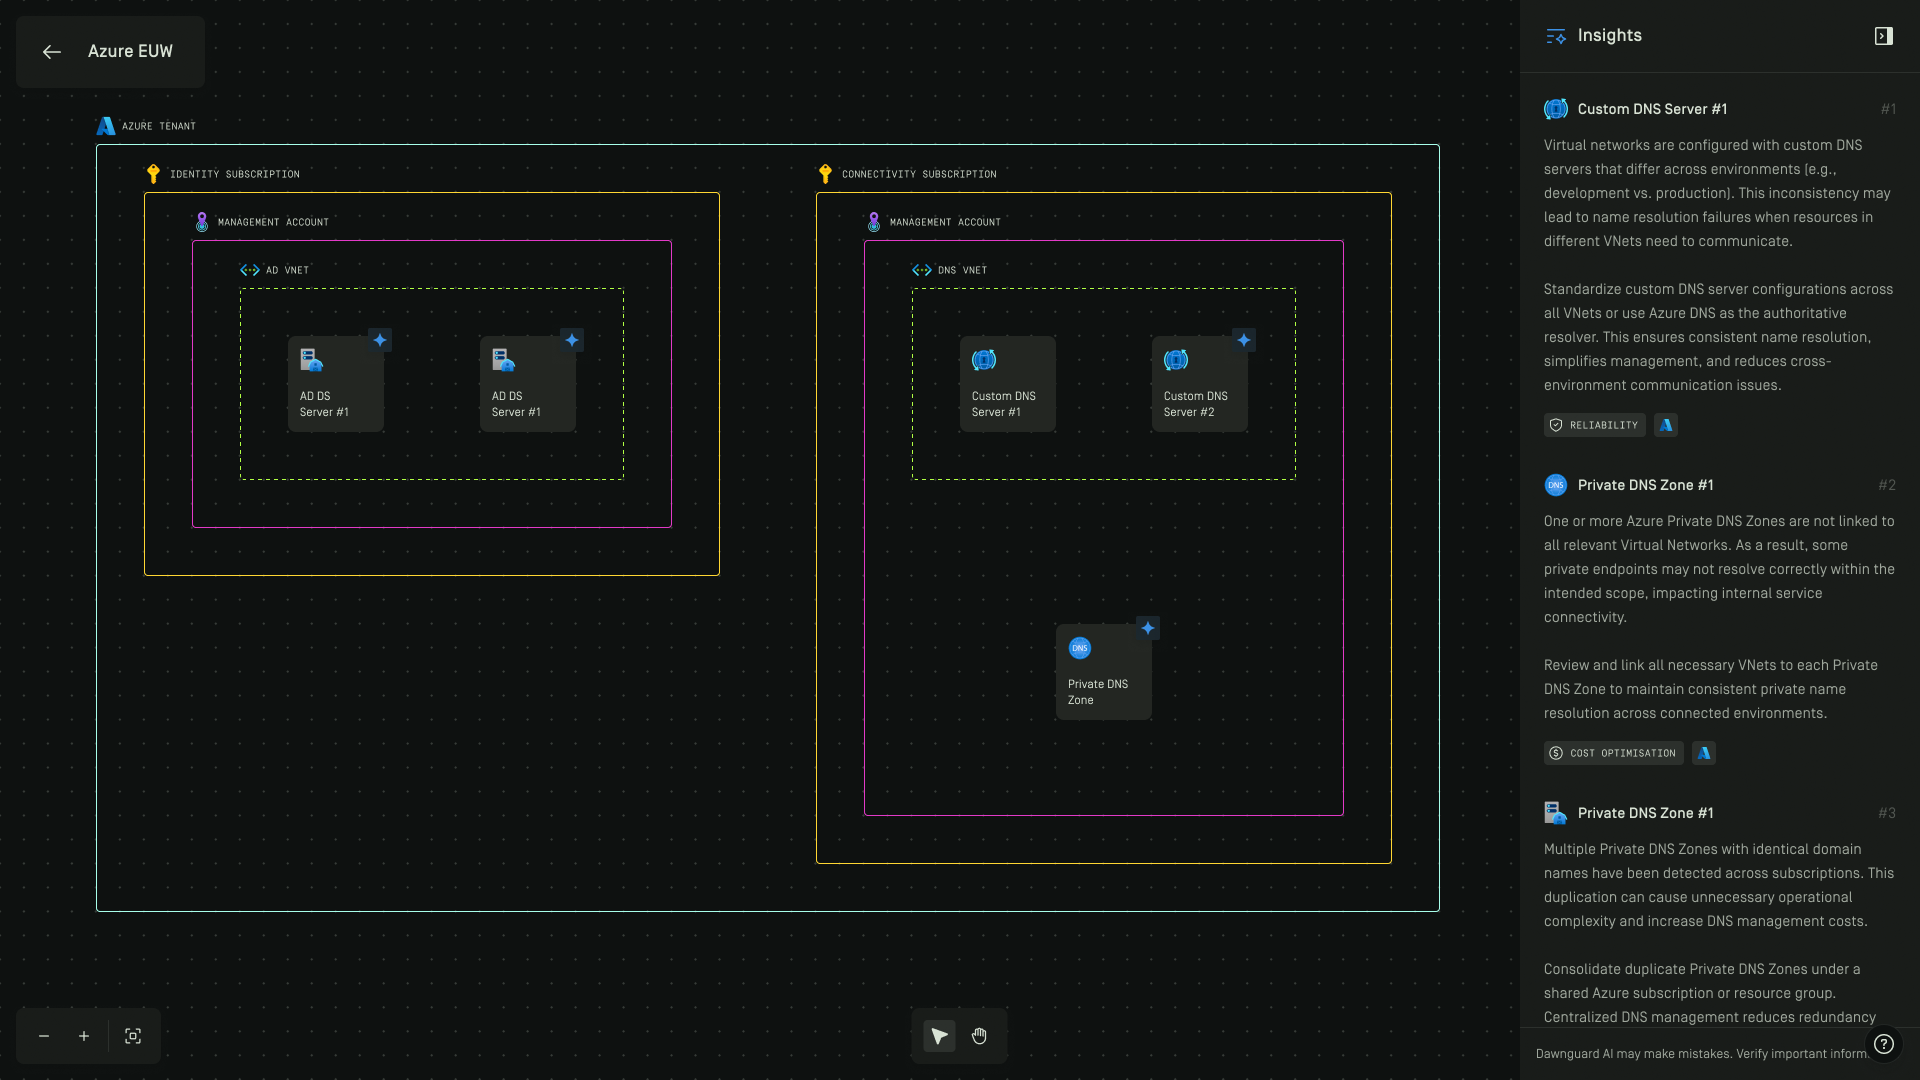The image size is (1920, 1080).
Task: Open the Private DNS Zone #1 insight #2
Action: 1645,485
